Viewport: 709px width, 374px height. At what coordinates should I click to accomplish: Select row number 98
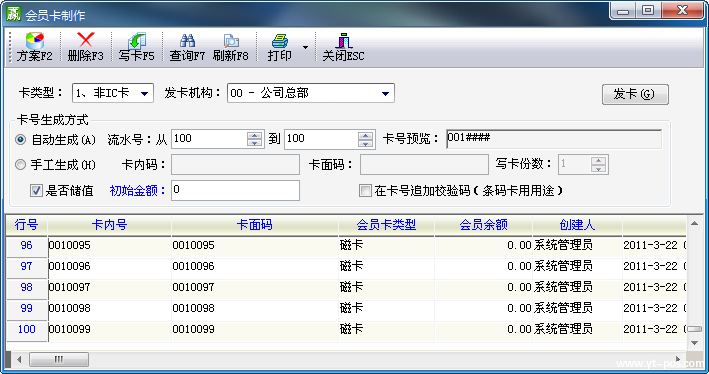(x=26, y=287)
